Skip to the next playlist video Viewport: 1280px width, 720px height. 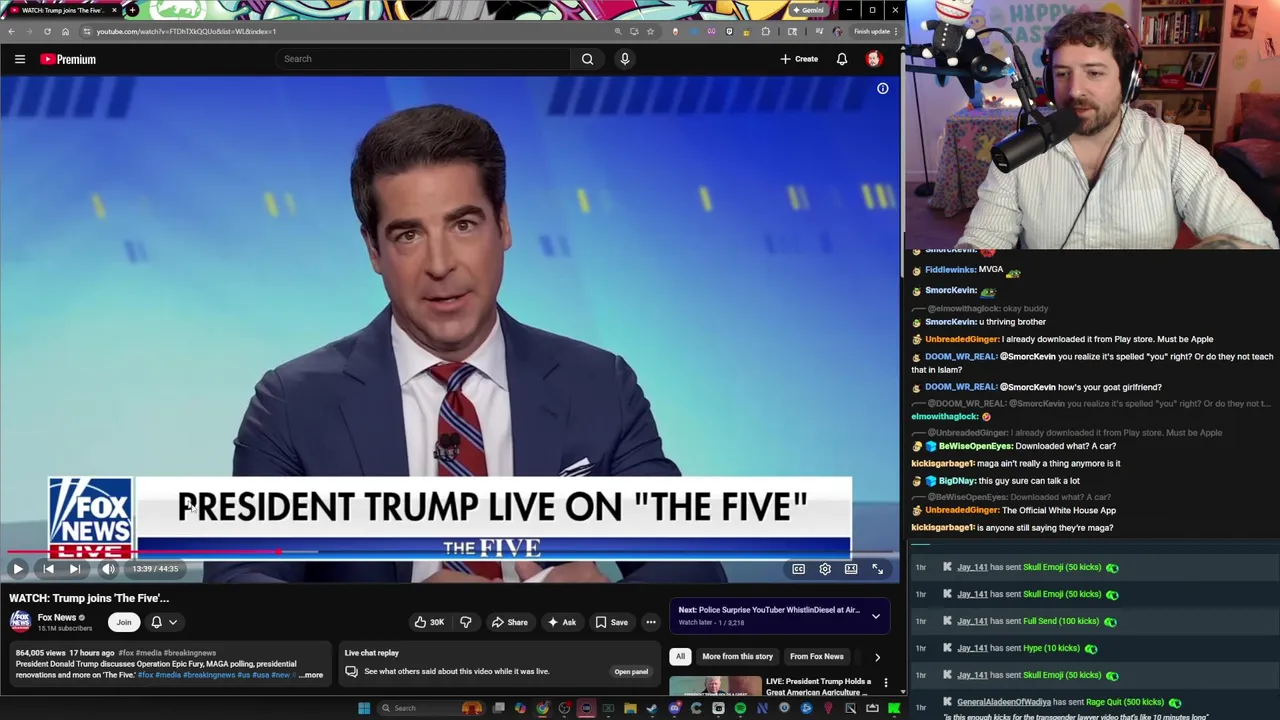point(74,569)
